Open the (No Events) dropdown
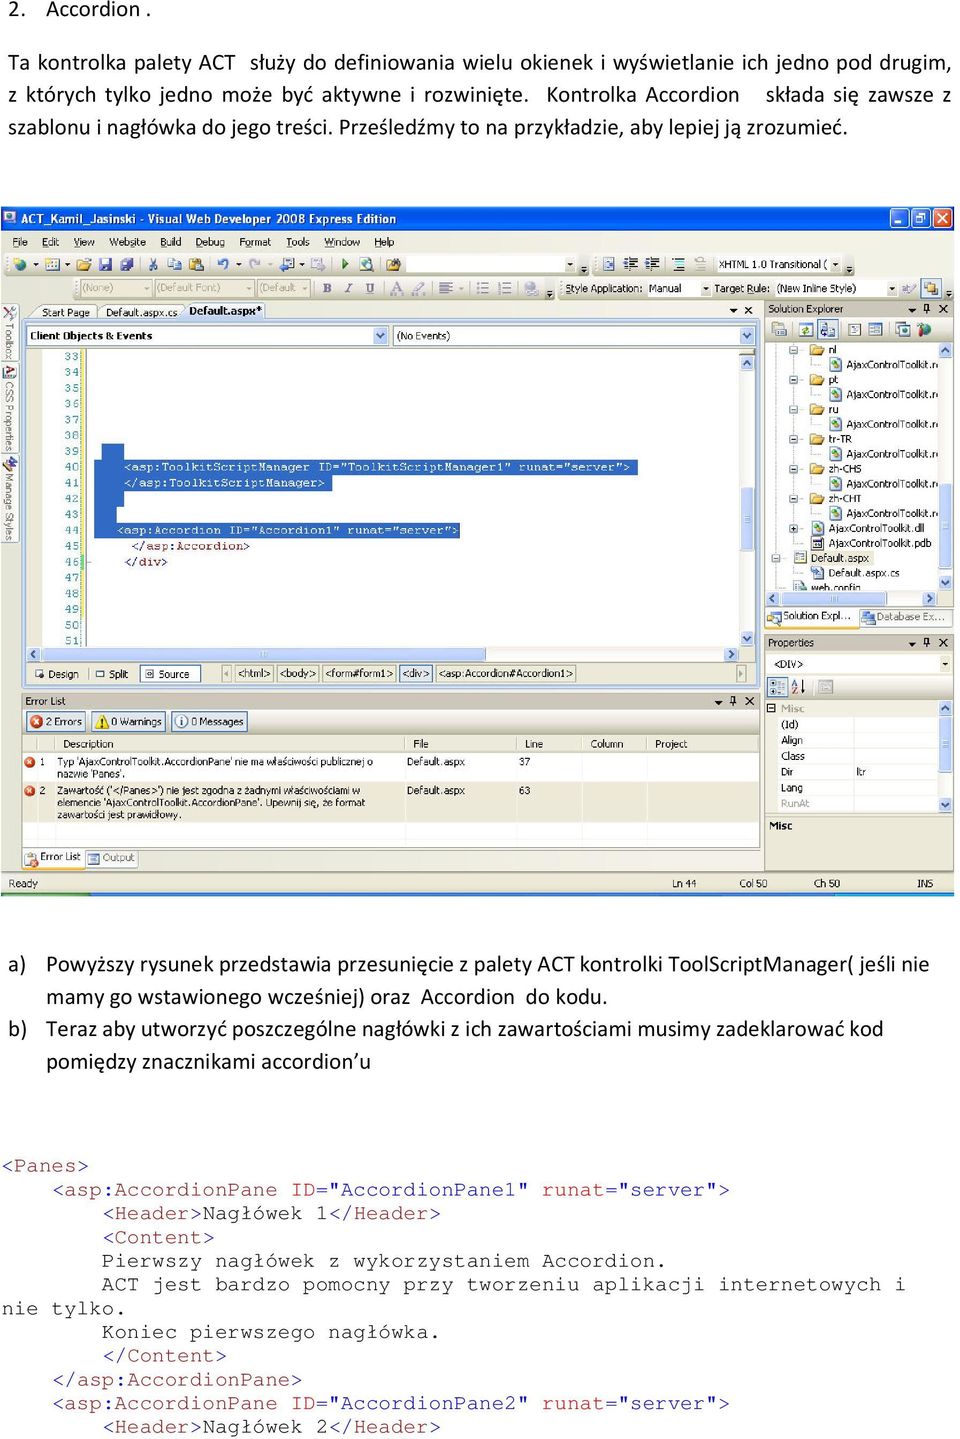The height and width of the screenshot is (1439, 960). coord(746,336)
